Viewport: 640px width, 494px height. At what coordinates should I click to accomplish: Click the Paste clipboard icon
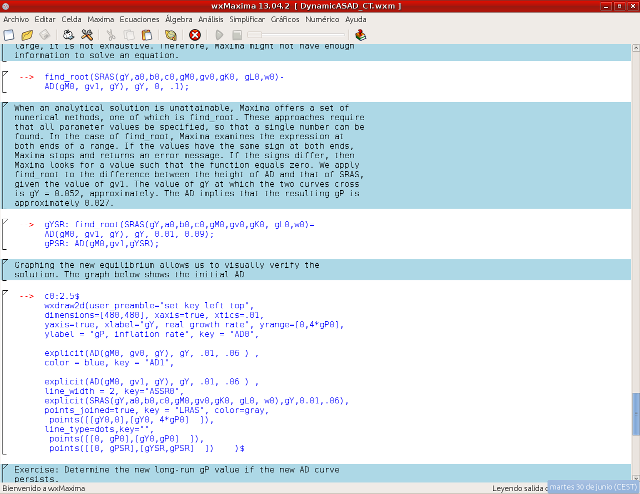point(148,35)
